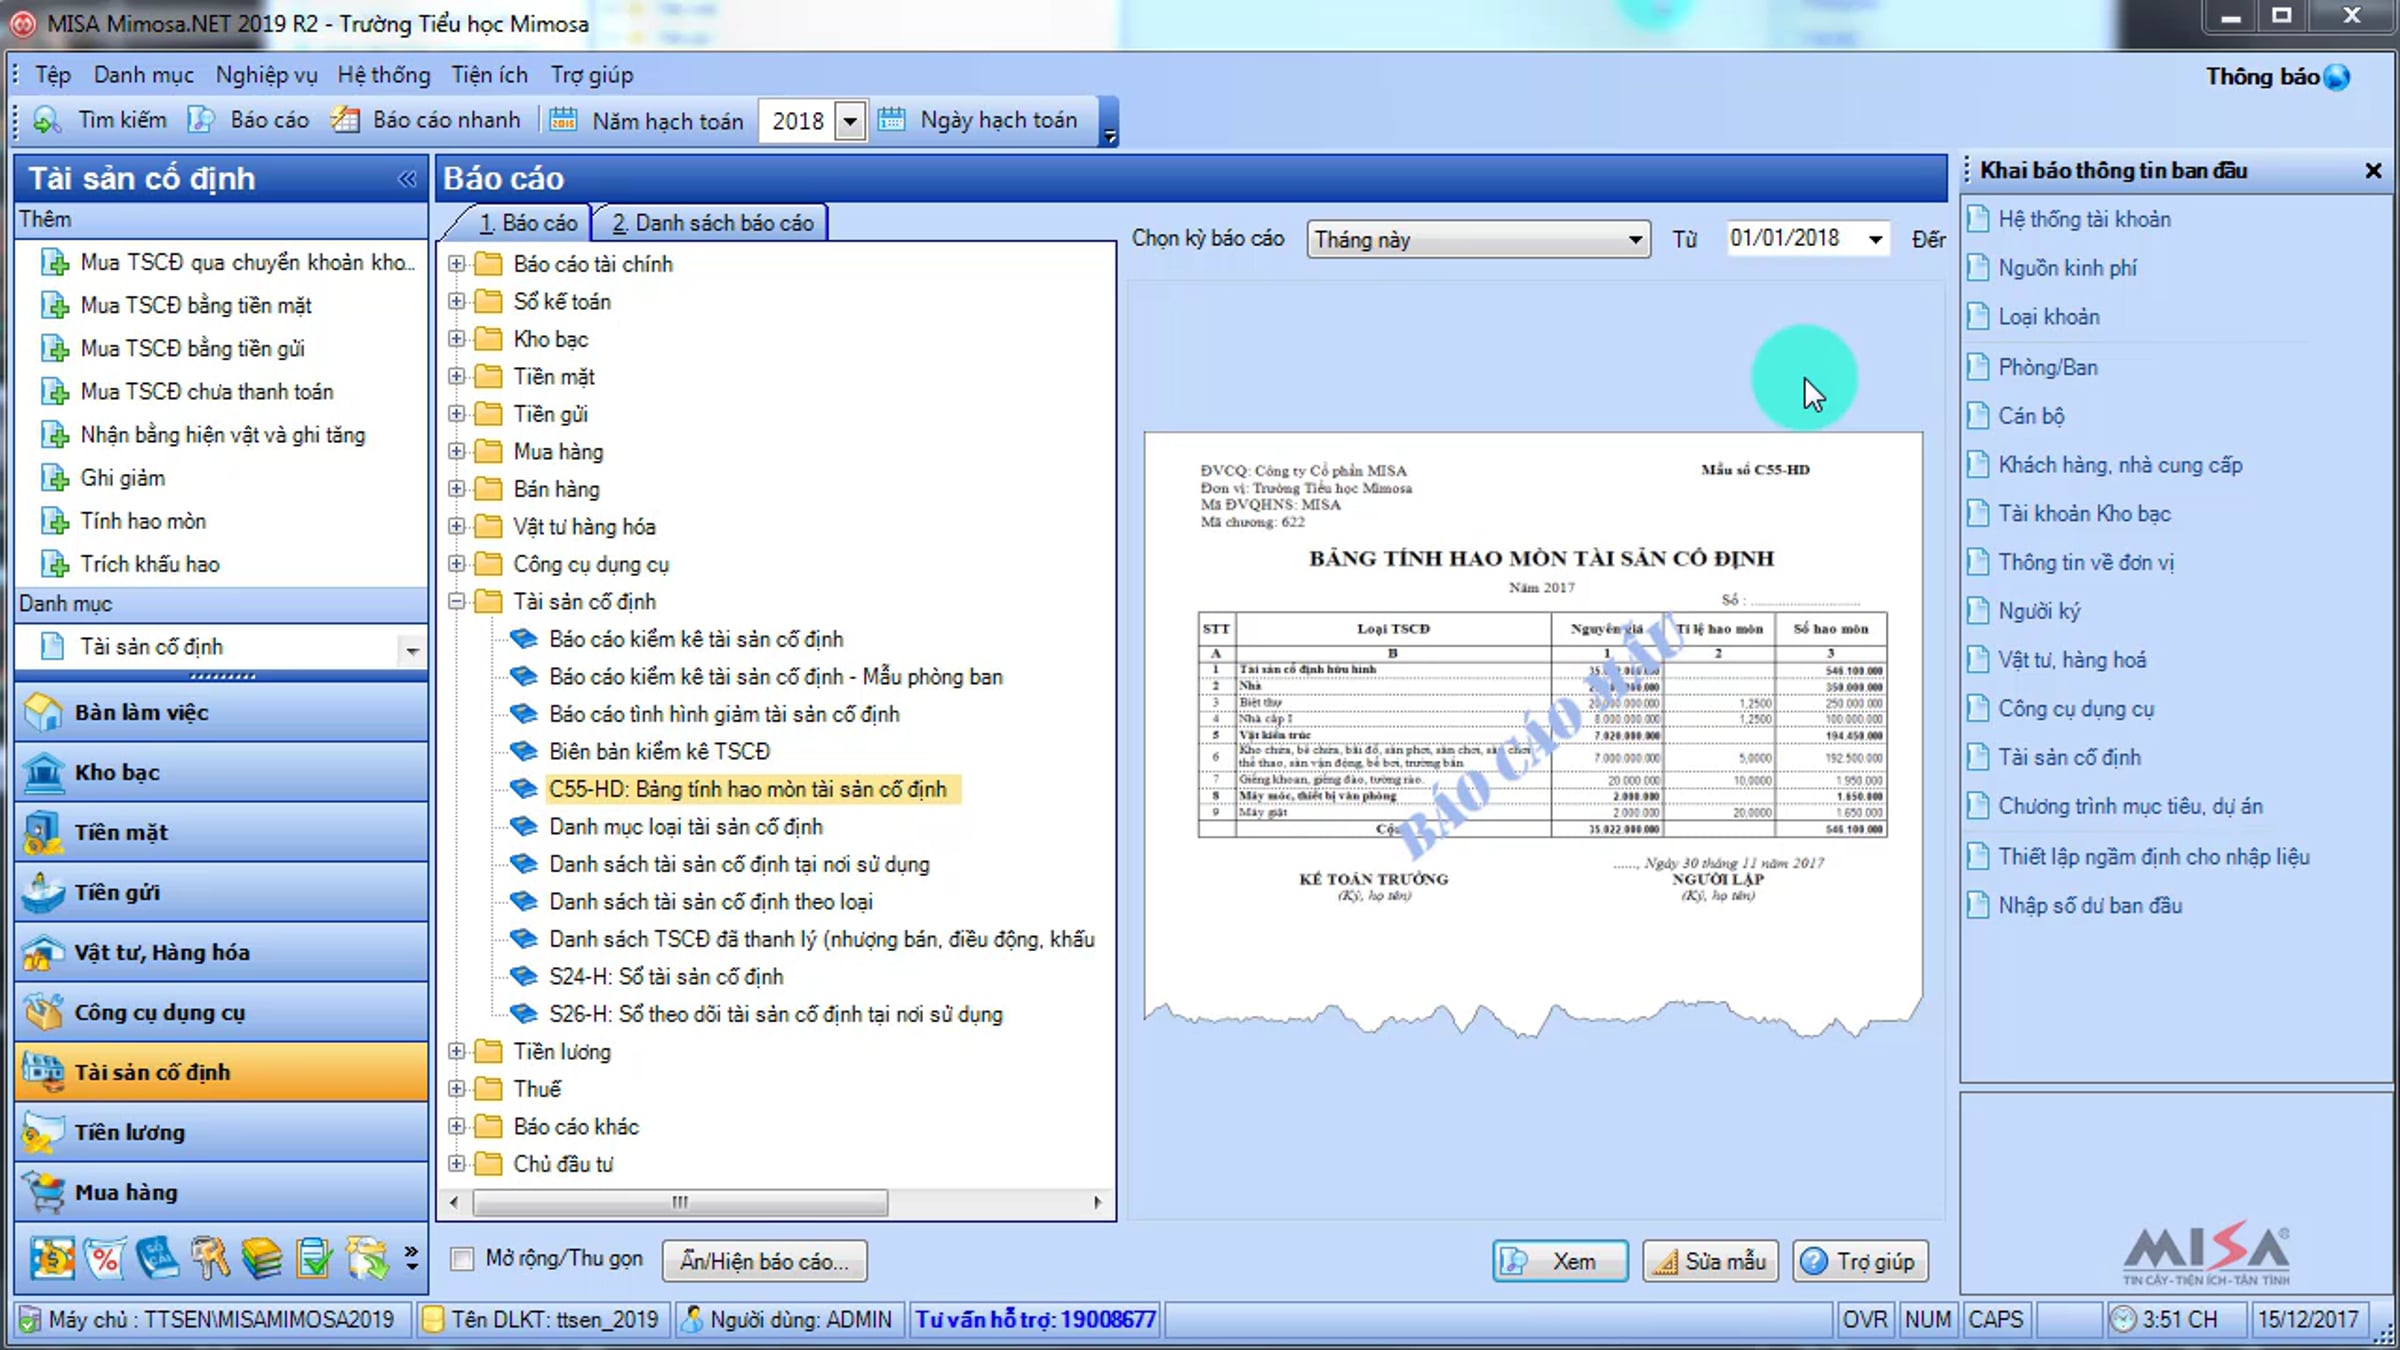This screenshot has width=2400, height=1350.
Task: Click the Xem button
Action: [x=1560, y=1261]
